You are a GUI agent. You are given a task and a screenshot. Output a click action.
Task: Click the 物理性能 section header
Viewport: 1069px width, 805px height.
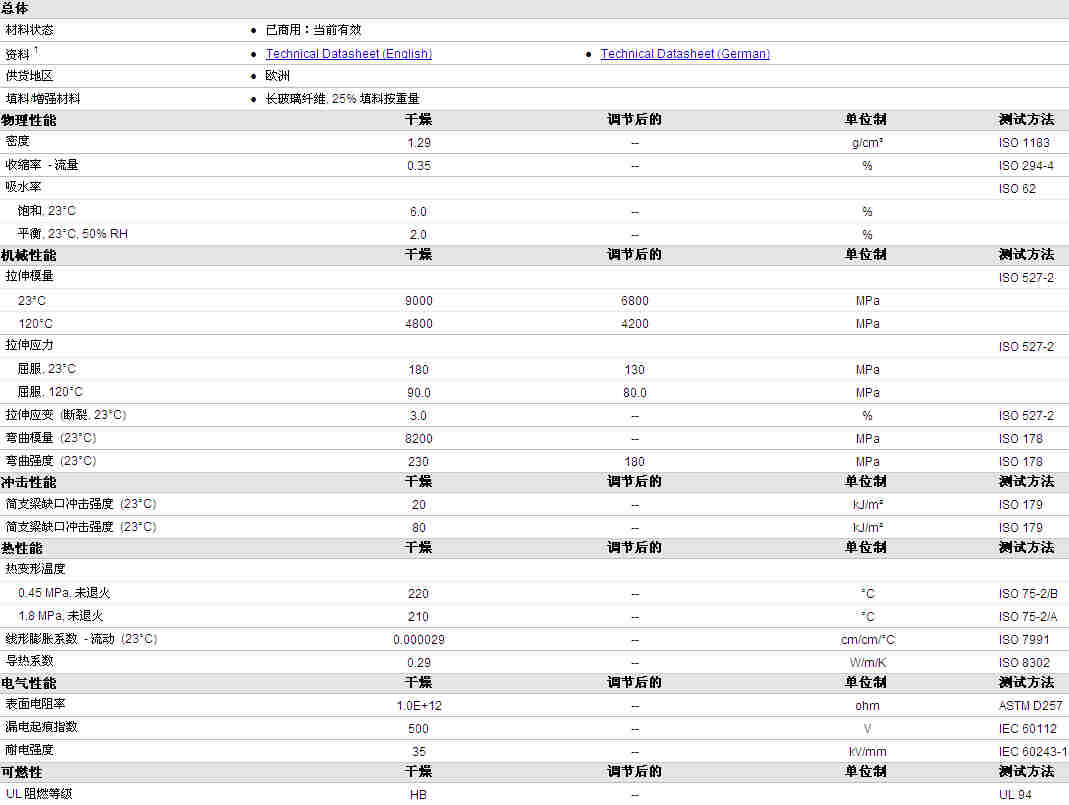tap(29, 120)
